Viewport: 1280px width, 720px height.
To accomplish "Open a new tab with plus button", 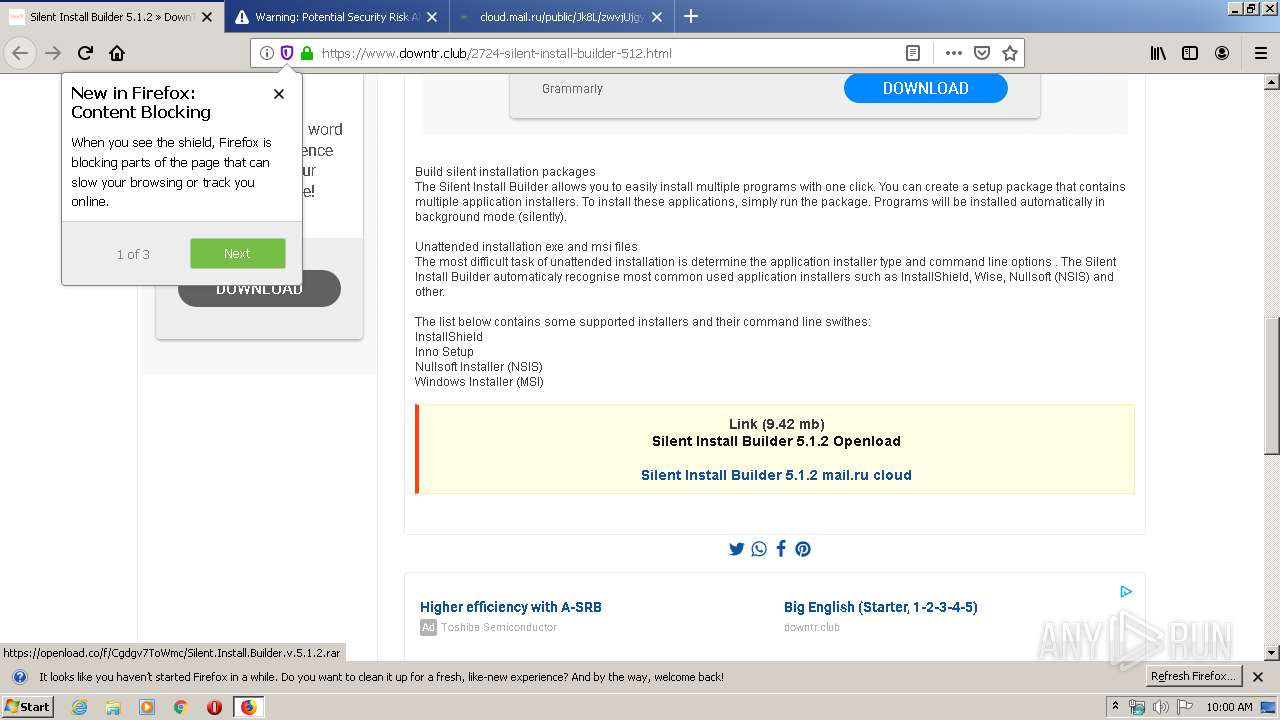I will (691, 16).
